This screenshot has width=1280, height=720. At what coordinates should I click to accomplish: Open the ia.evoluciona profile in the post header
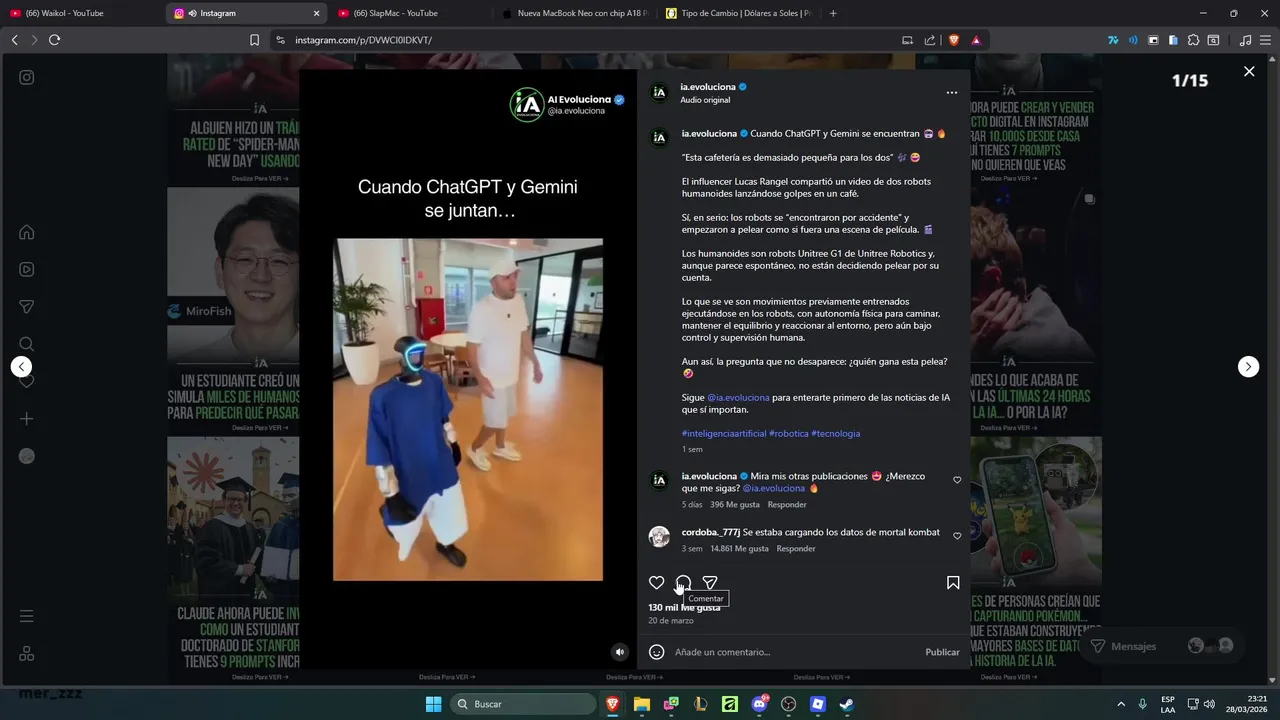click(x=708, y=87)
